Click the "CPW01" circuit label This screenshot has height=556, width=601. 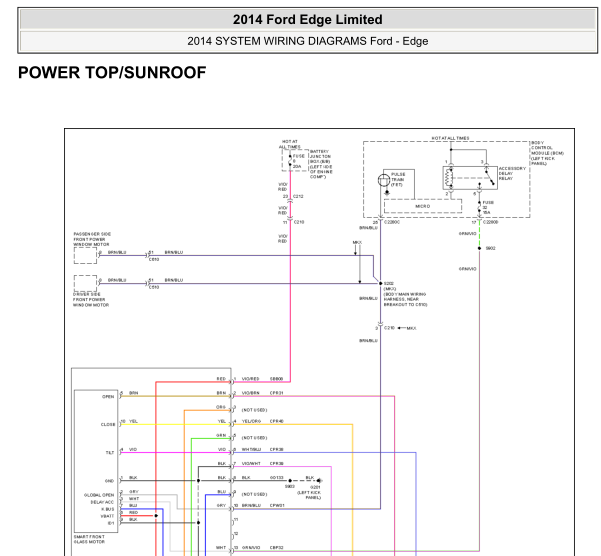(x=277, y=505)
